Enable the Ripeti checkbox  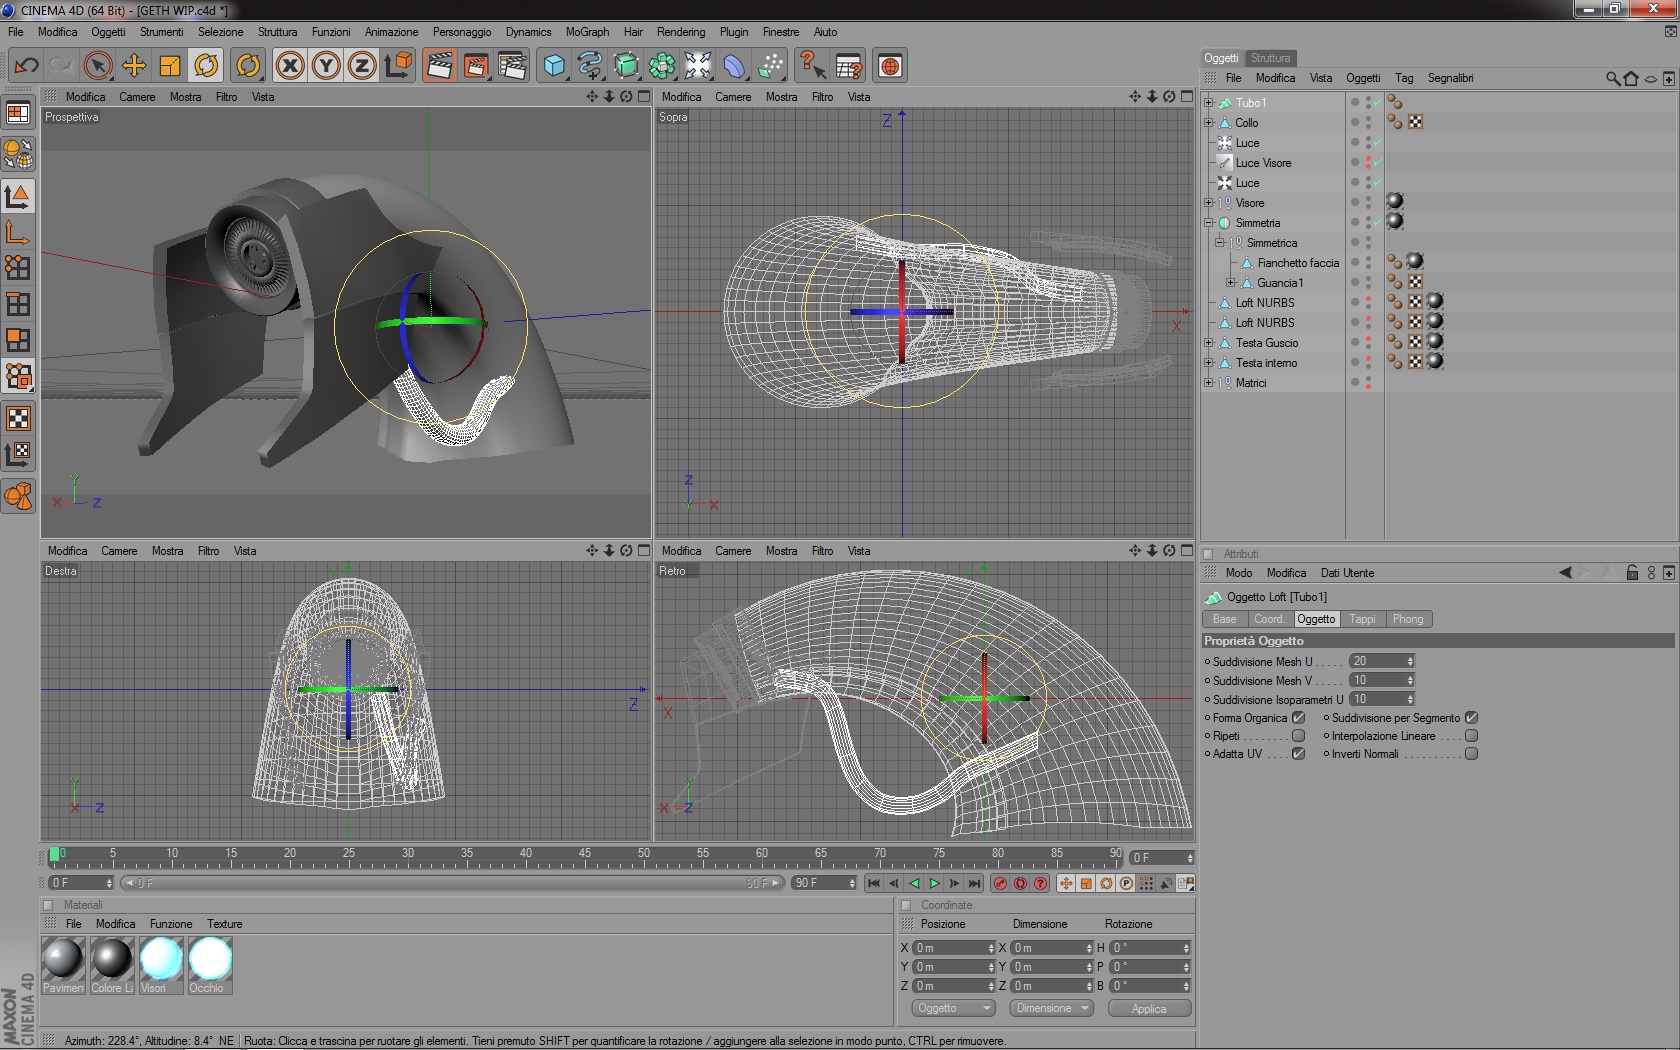[x=1298, y=736]
